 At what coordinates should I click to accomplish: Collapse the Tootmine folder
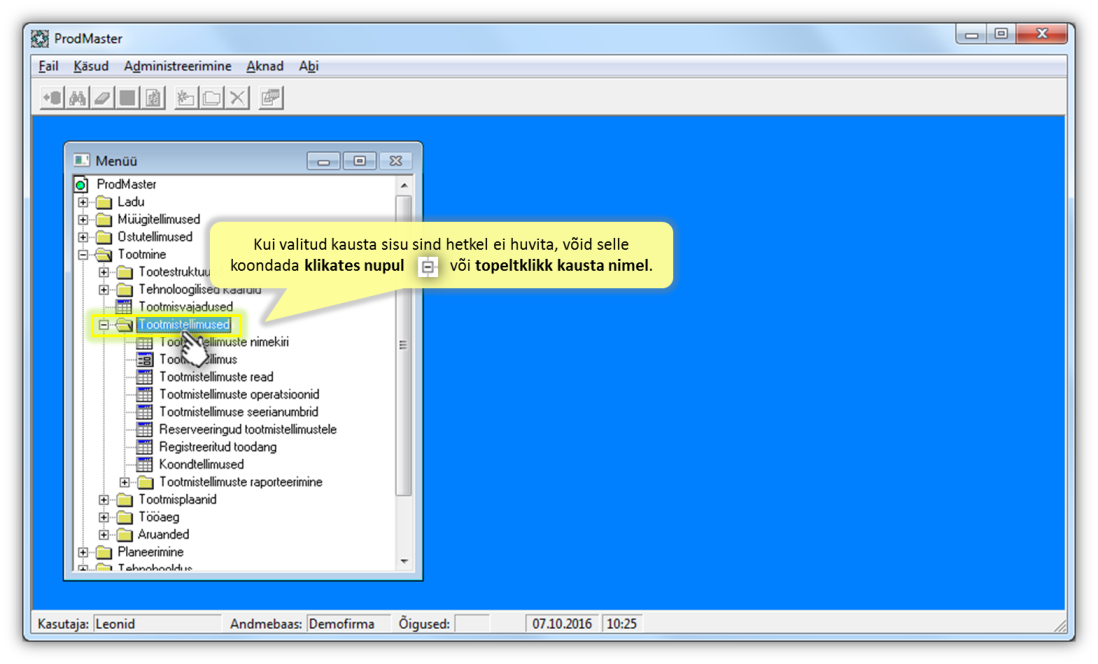(x=83, y=255)
